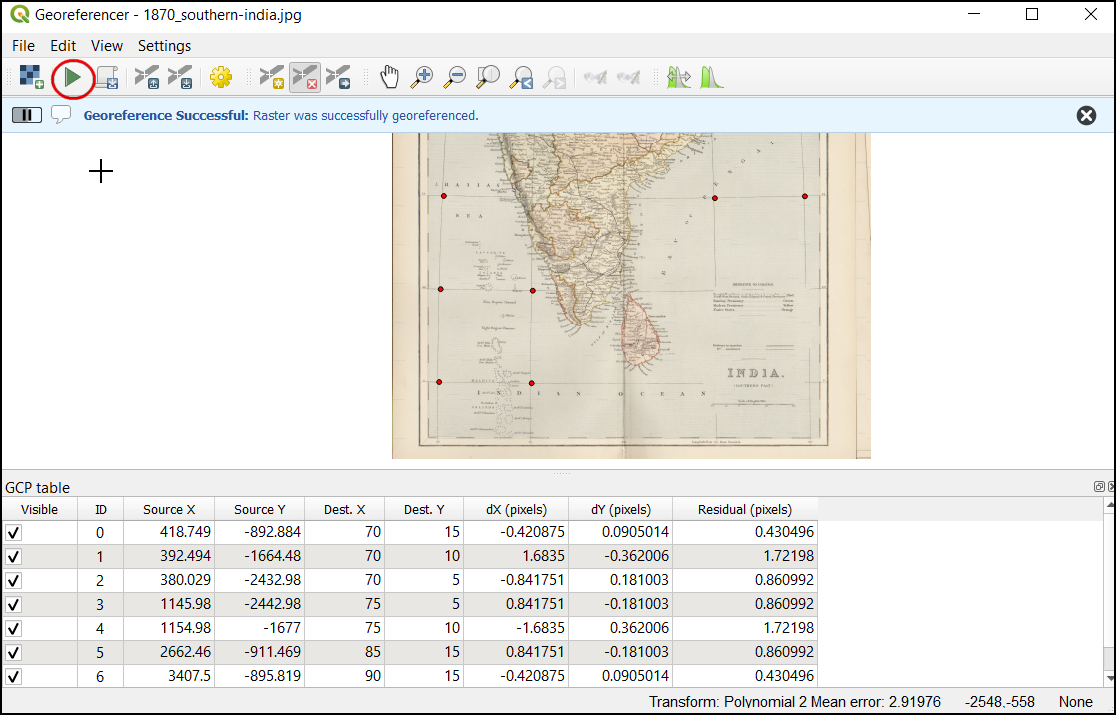Screen dimensions: 1116x715
Task: Open the View menu
Action: pyautogui.click(x=106, y=46)
